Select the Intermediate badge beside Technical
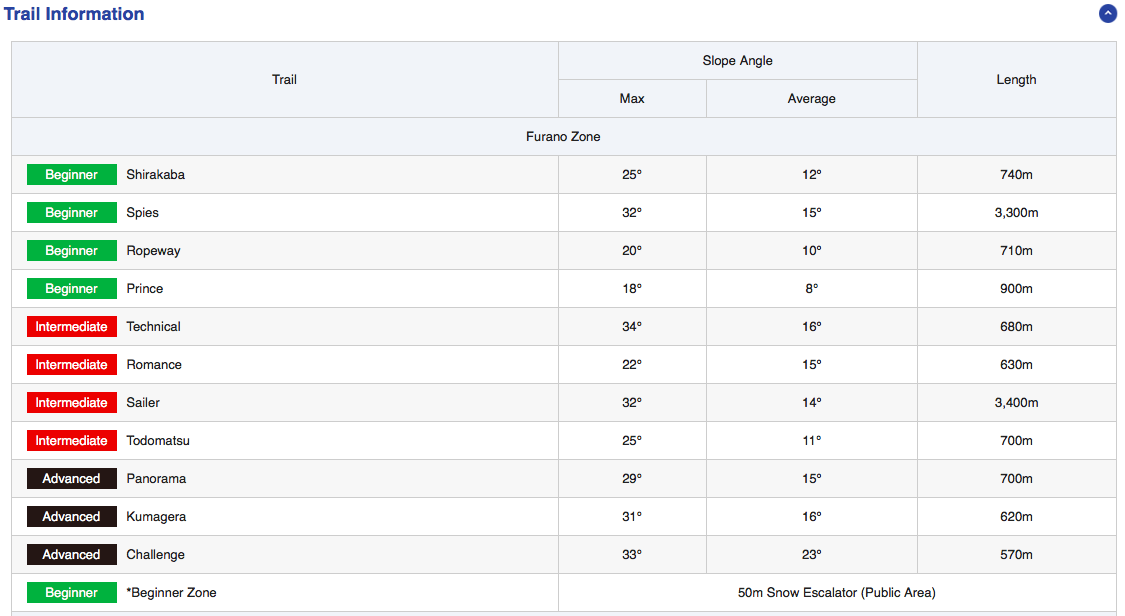 72,327
